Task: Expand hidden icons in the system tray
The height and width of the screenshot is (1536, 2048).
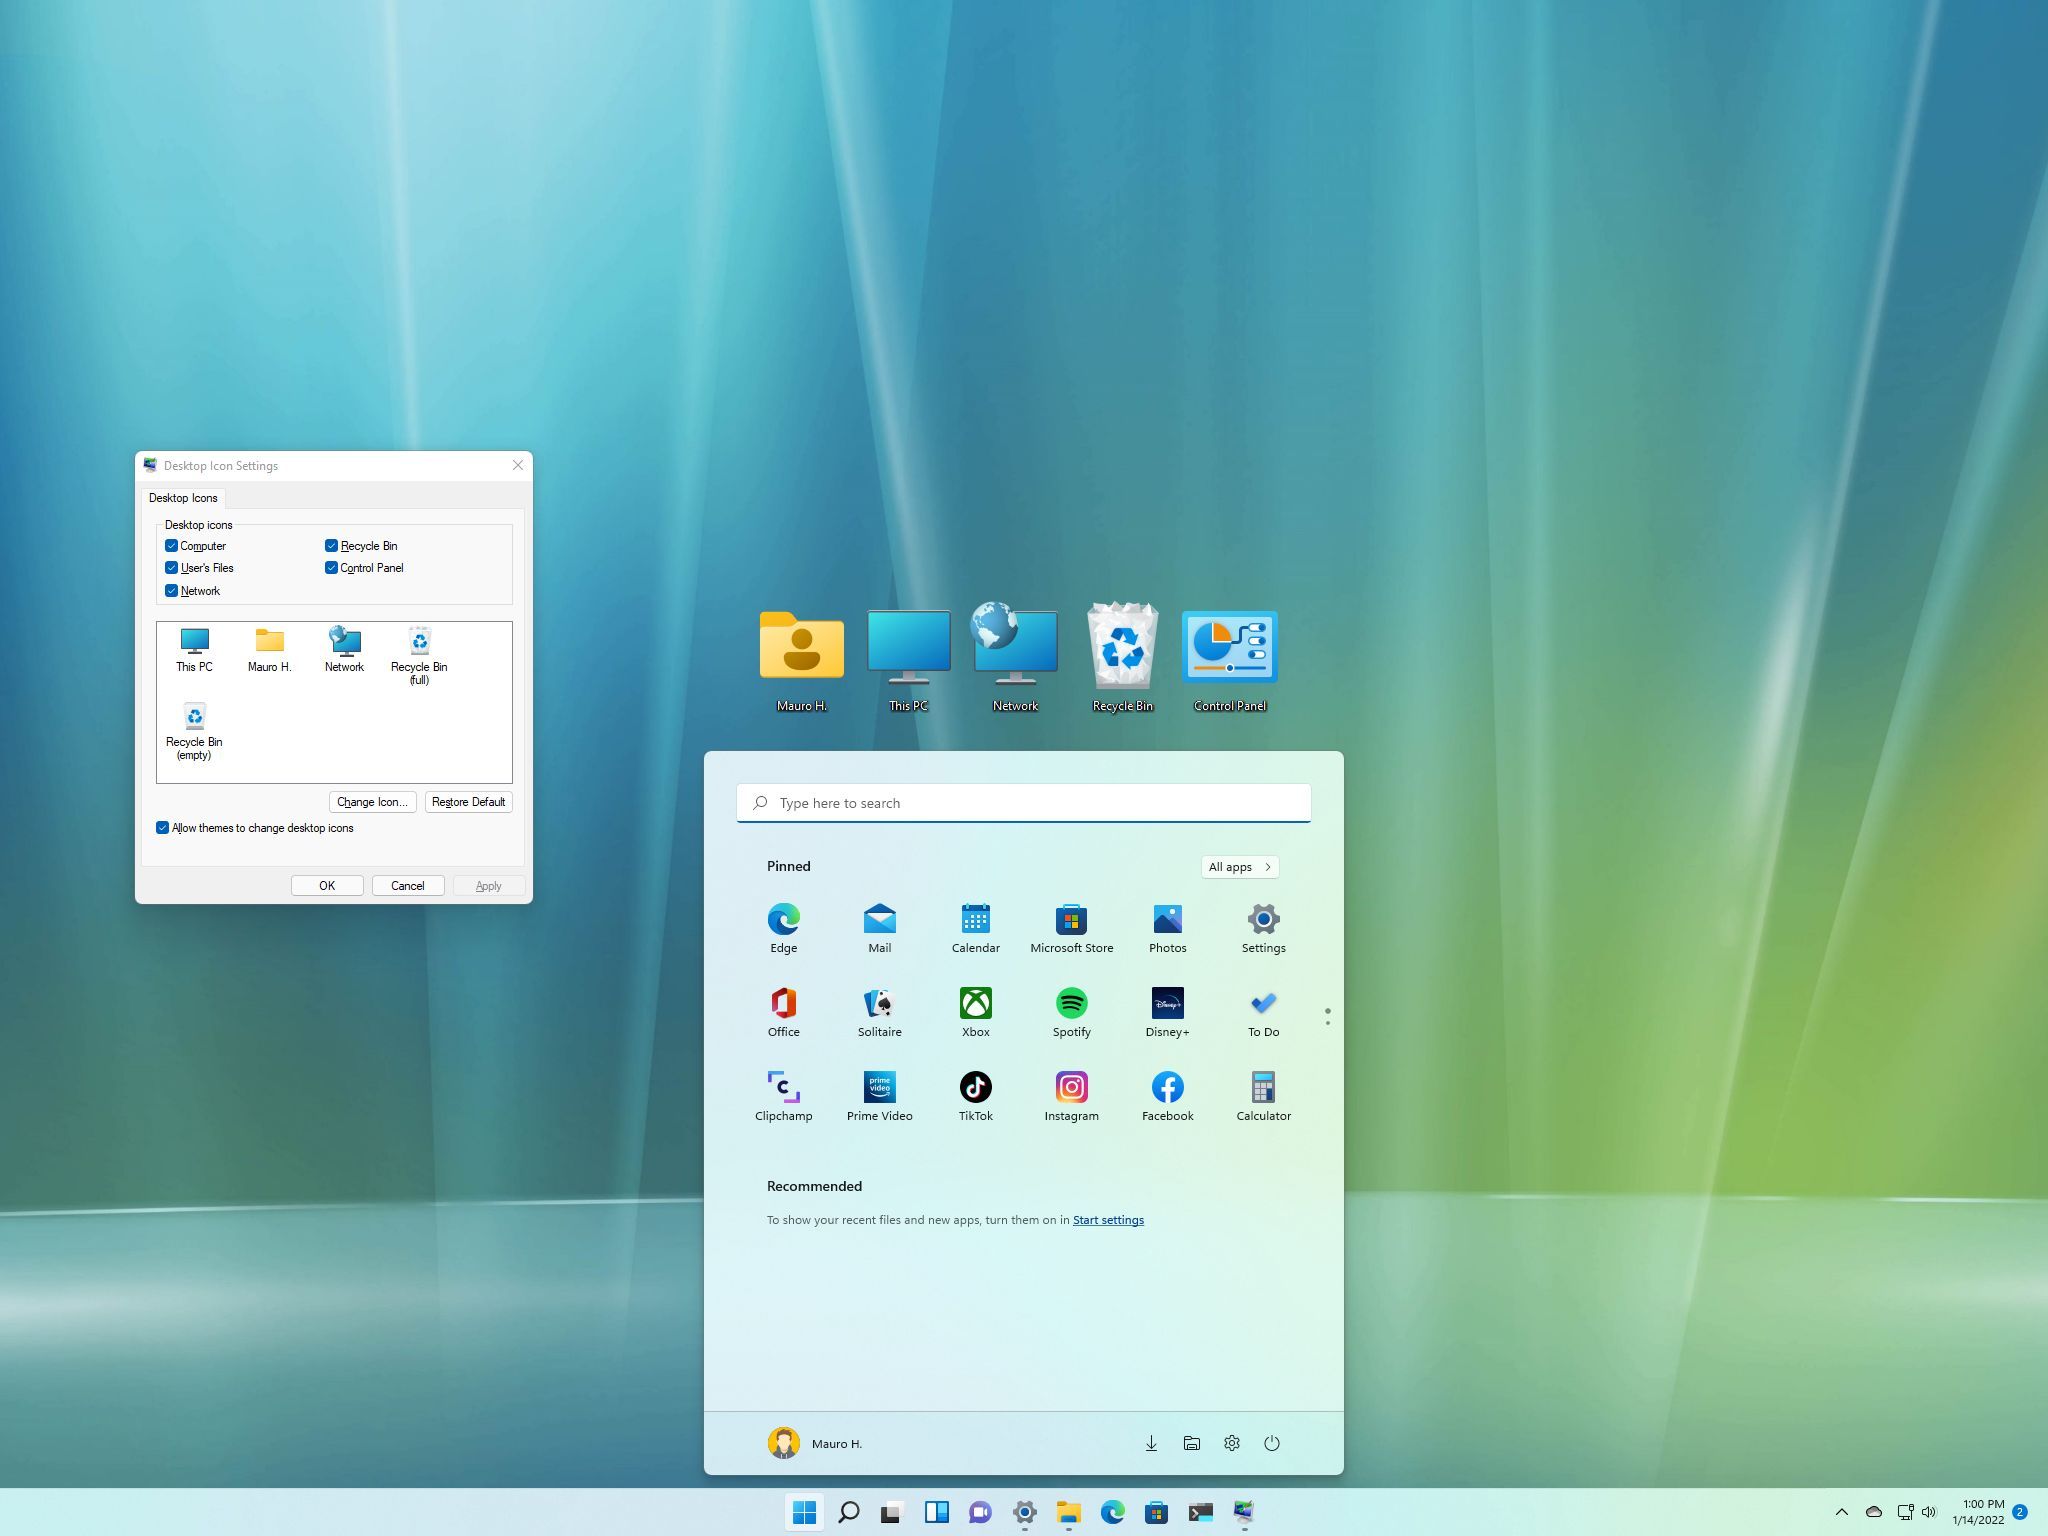Action: [x=1841, y=1512]
